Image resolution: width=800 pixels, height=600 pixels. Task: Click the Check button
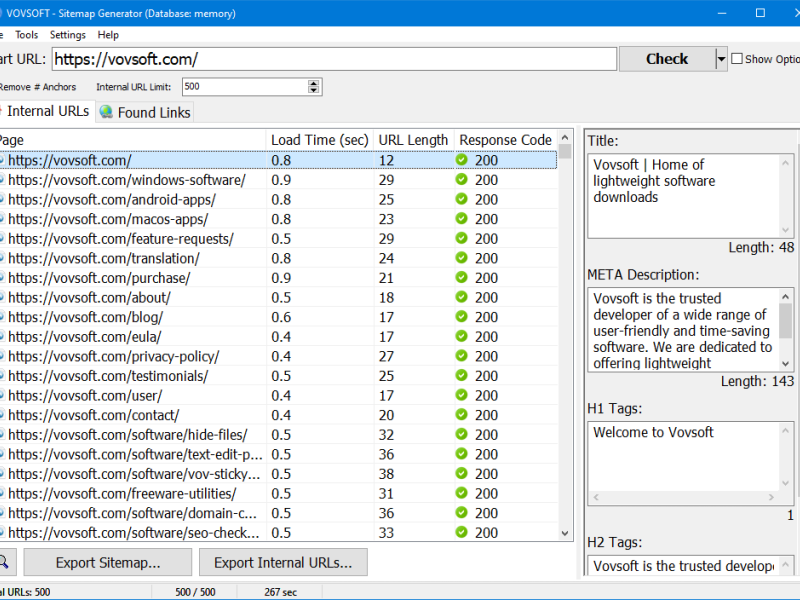[667, 59]
